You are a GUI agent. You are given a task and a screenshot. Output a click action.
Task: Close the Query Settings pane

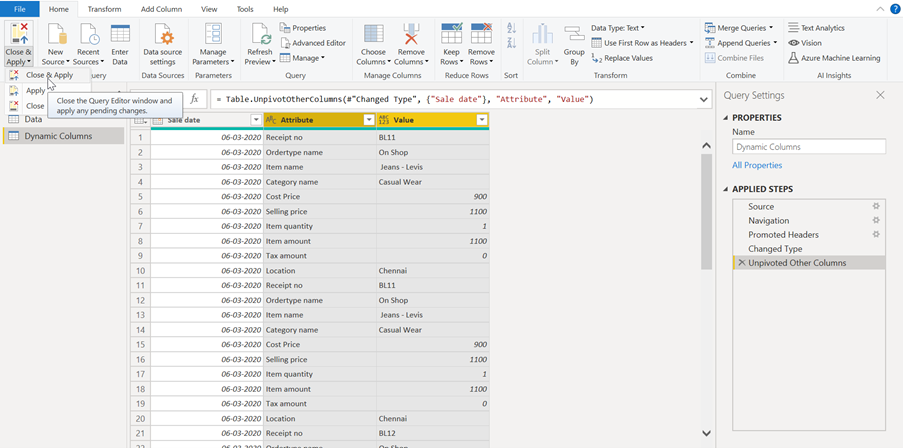(880, 95)
